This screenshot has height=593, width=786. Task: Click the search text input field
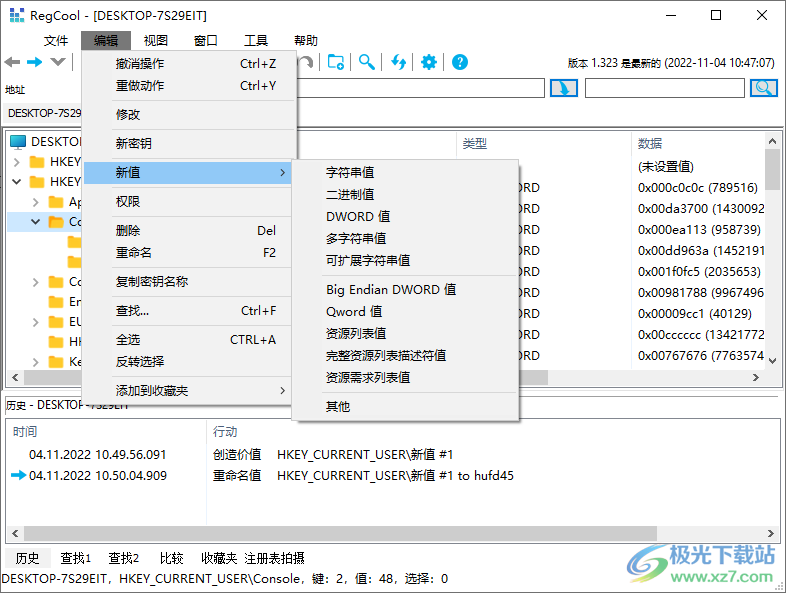click(x=665, y=88)
